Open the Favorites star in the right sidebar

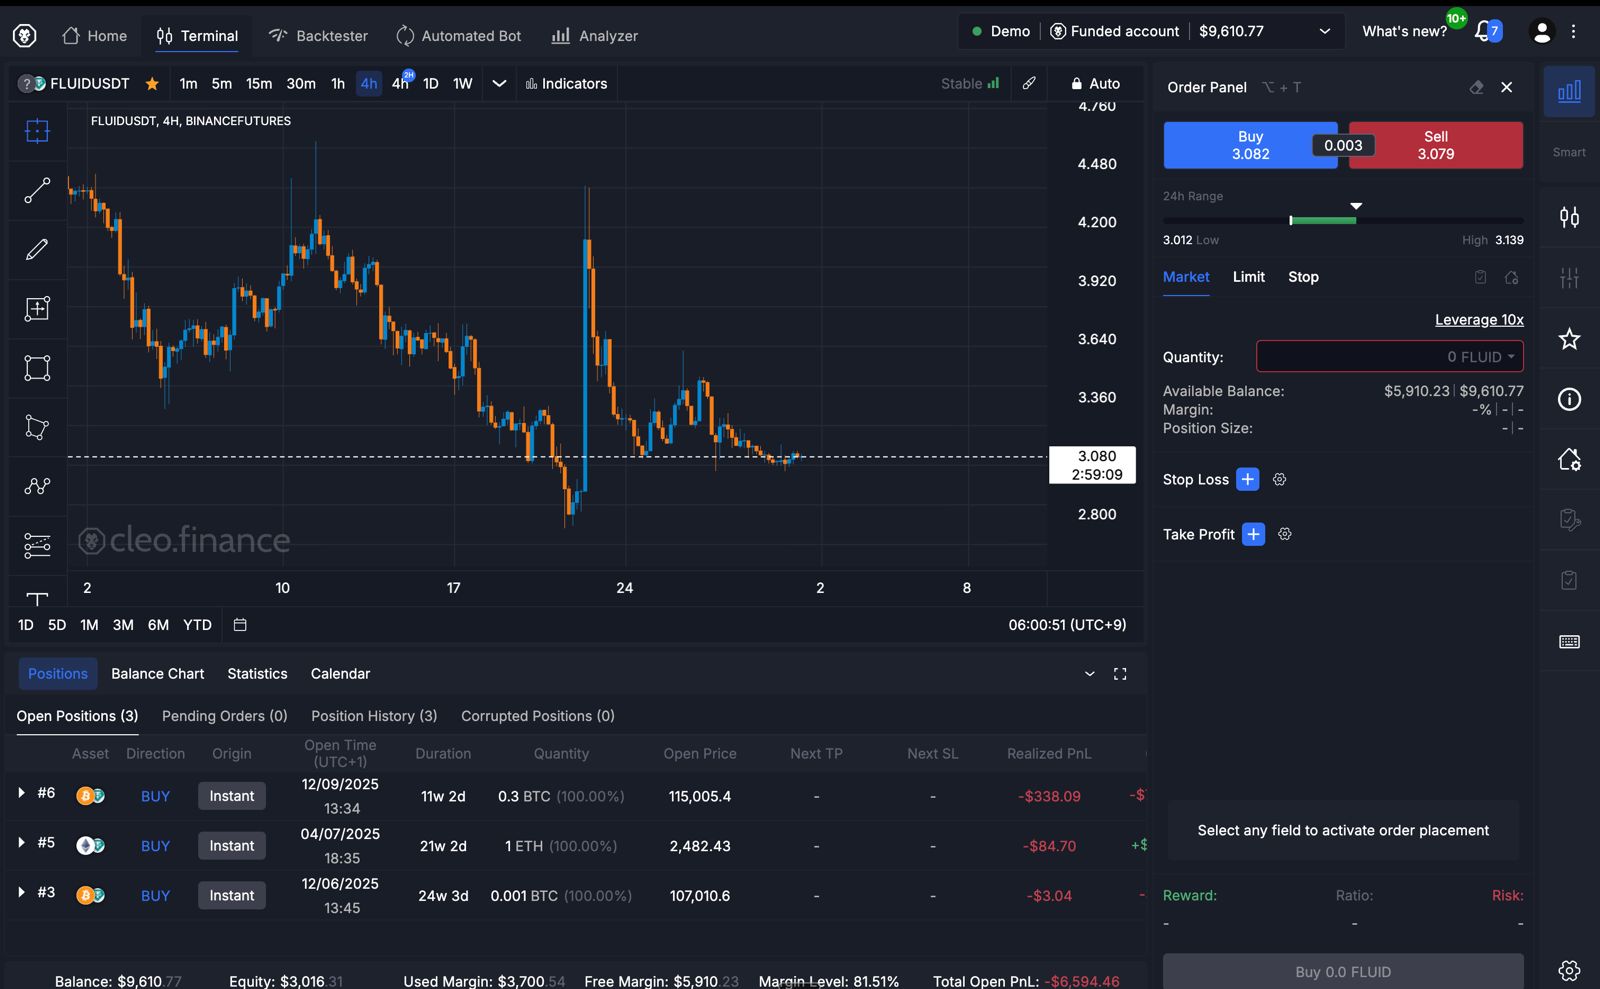pos(1568,339)
